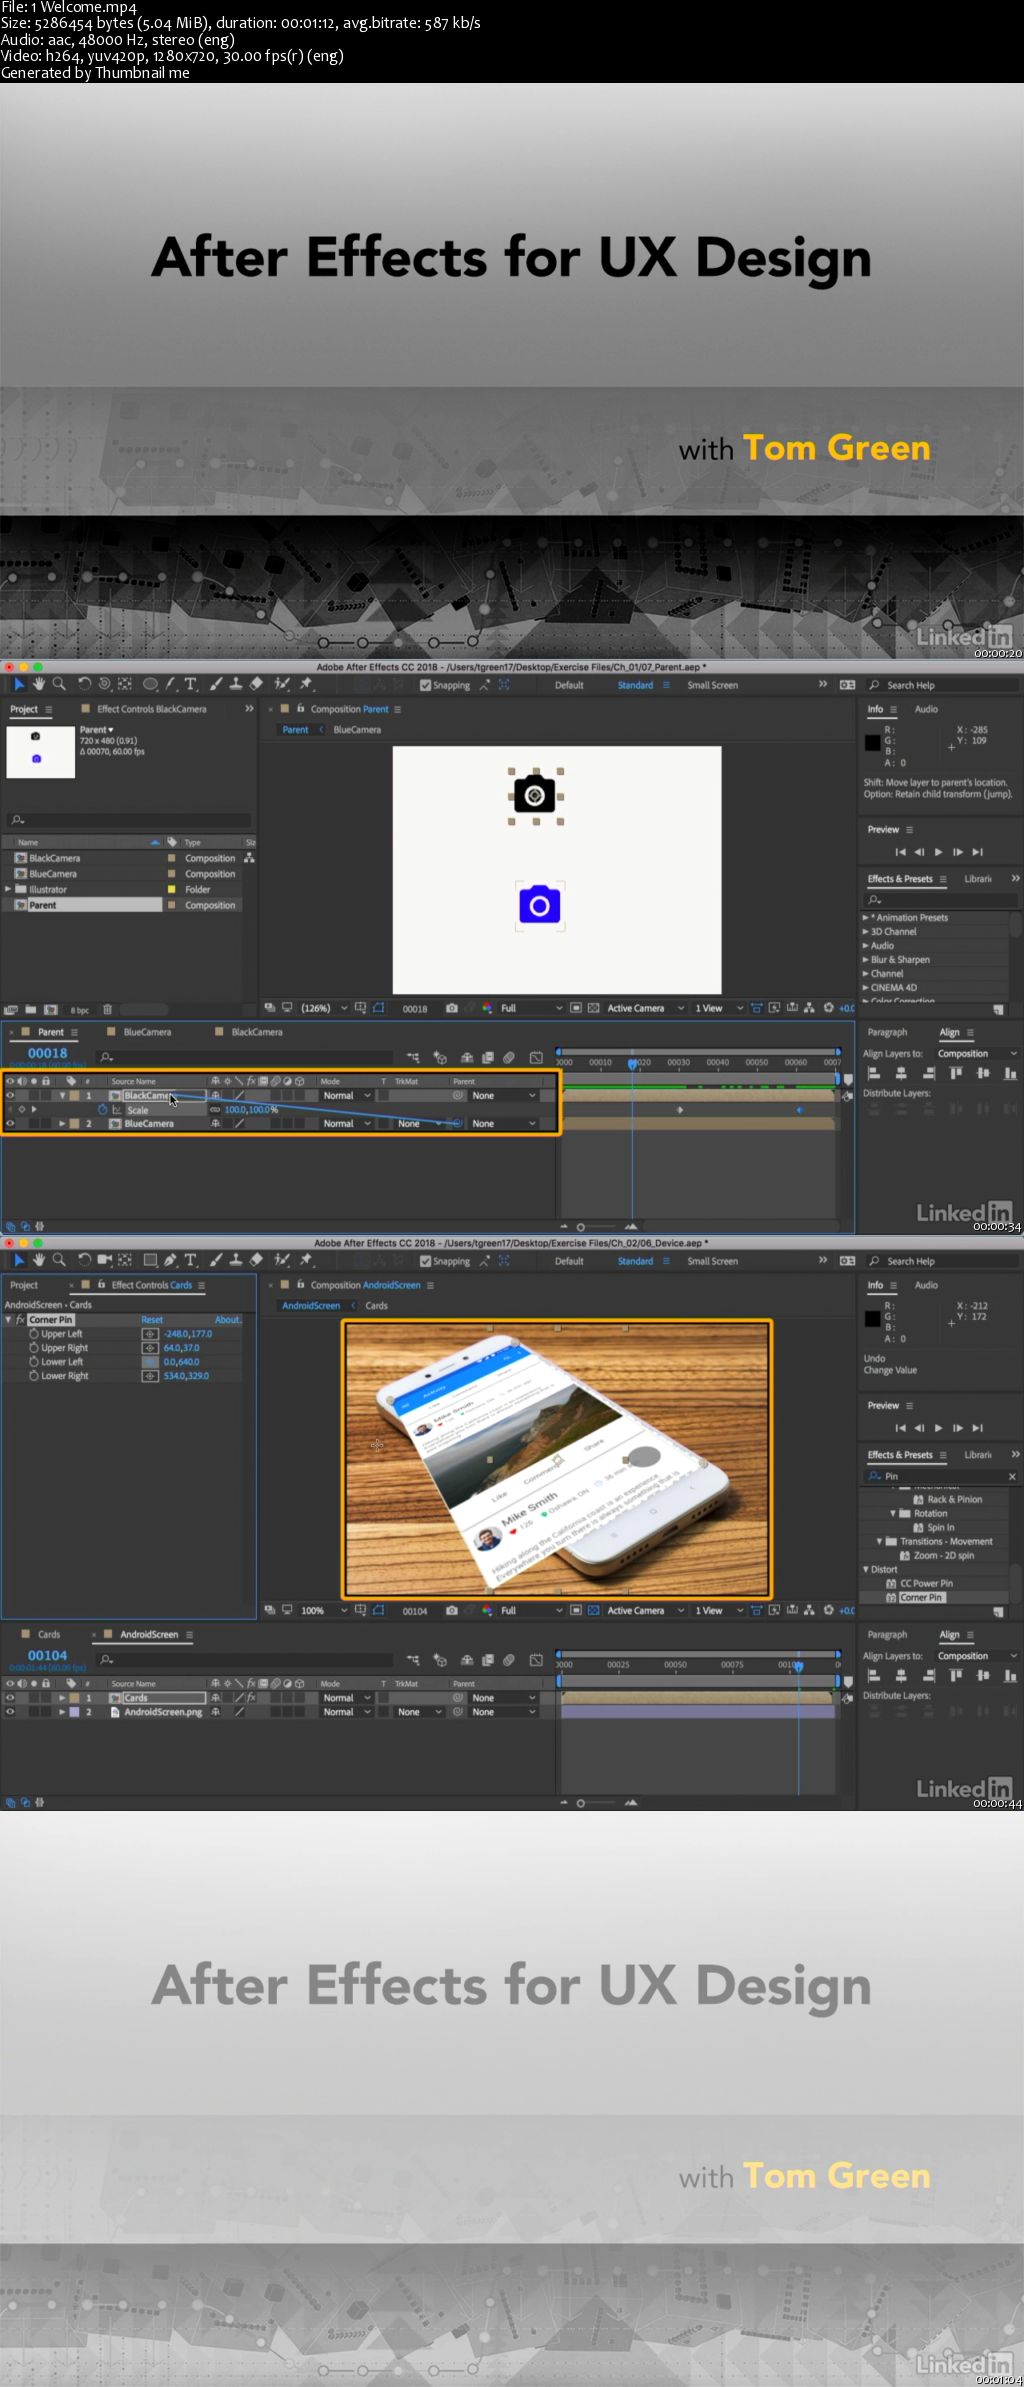Hide the AndroidScreen.png layer in timeline
This screenshot has height=2387, width=1024.
coord(10,1712)
